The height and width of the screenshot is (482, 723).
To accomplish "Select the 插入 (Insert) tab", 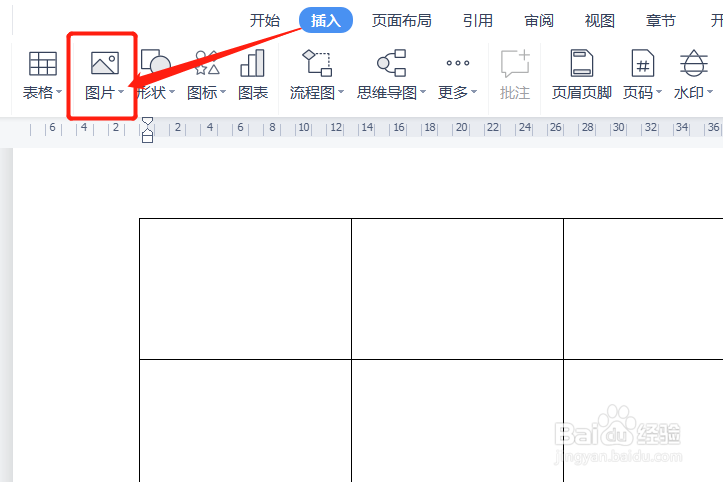I will tap(326, 20).
